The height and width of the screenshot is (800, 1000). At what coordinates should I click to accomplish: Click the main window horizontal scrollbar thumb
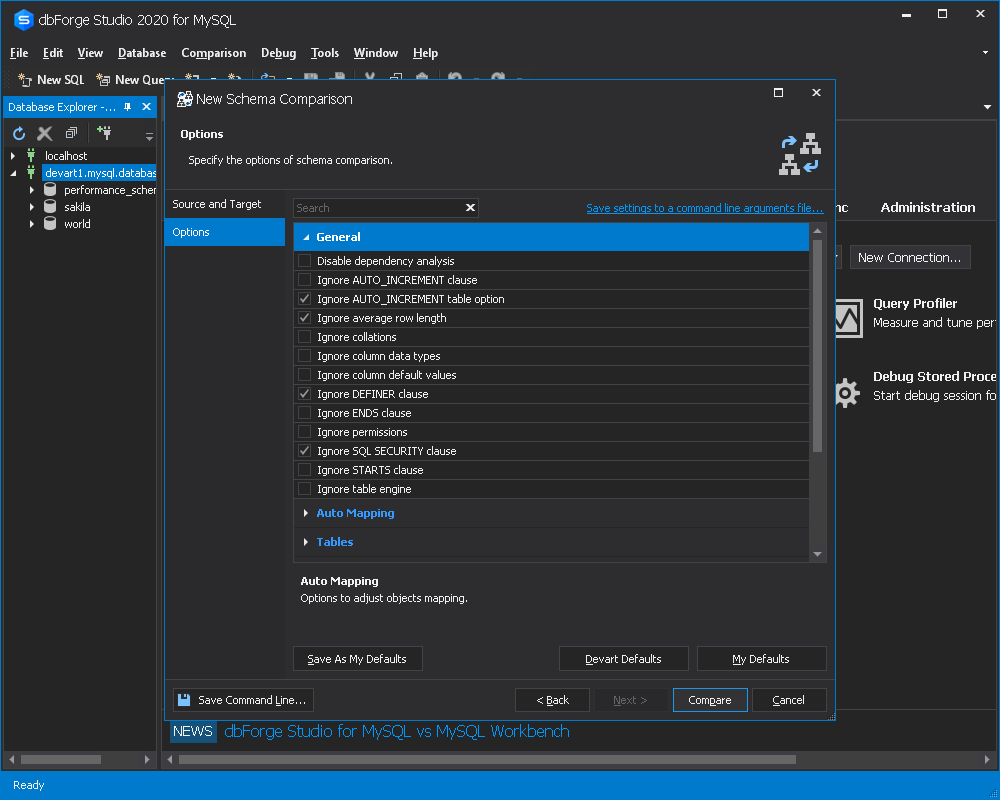487,759
